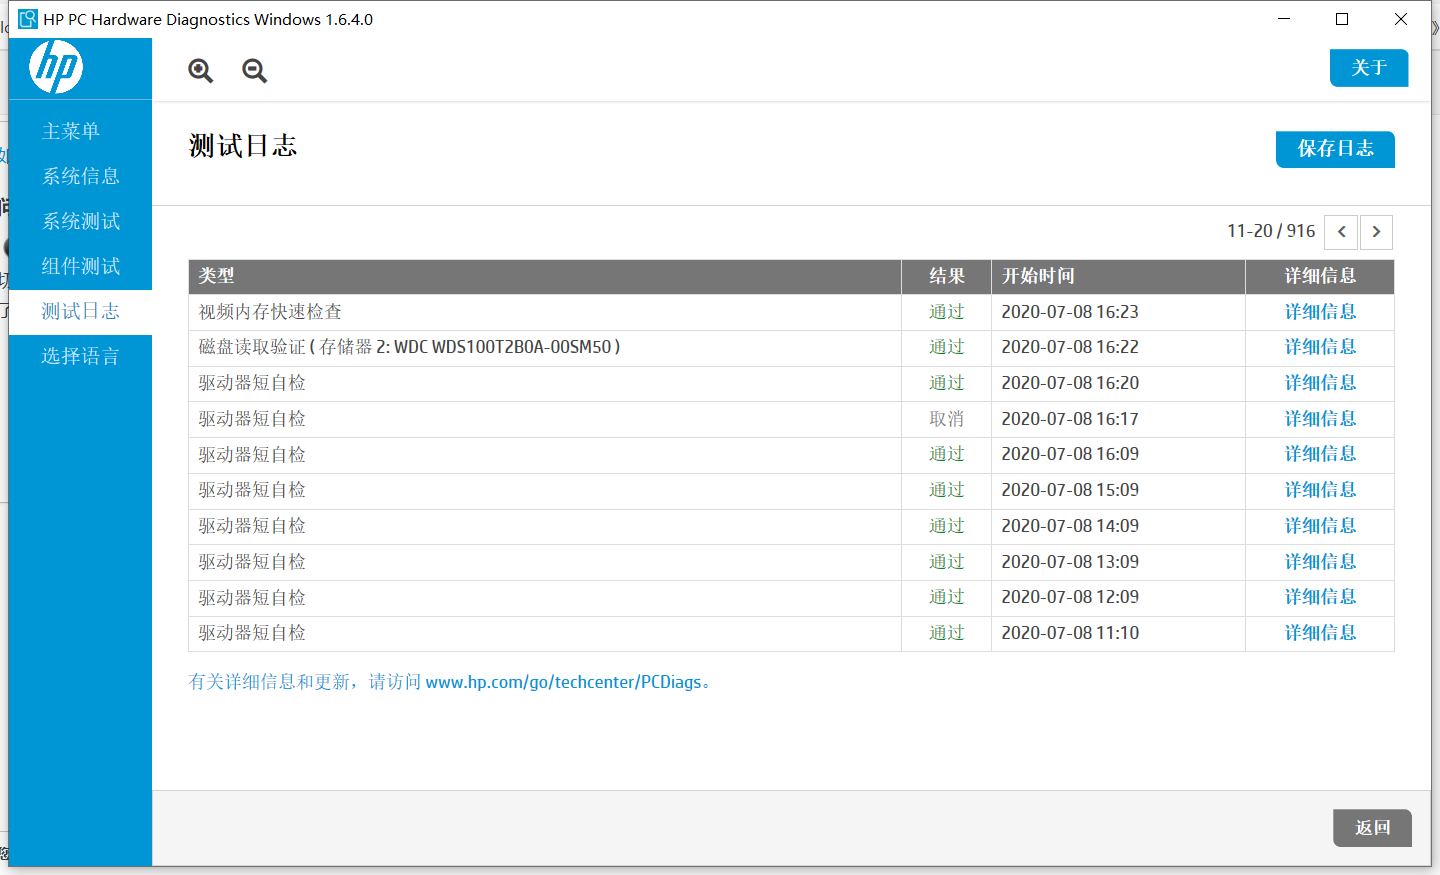
Task: Open 选择语言 language selection
Action: [80, 356]
